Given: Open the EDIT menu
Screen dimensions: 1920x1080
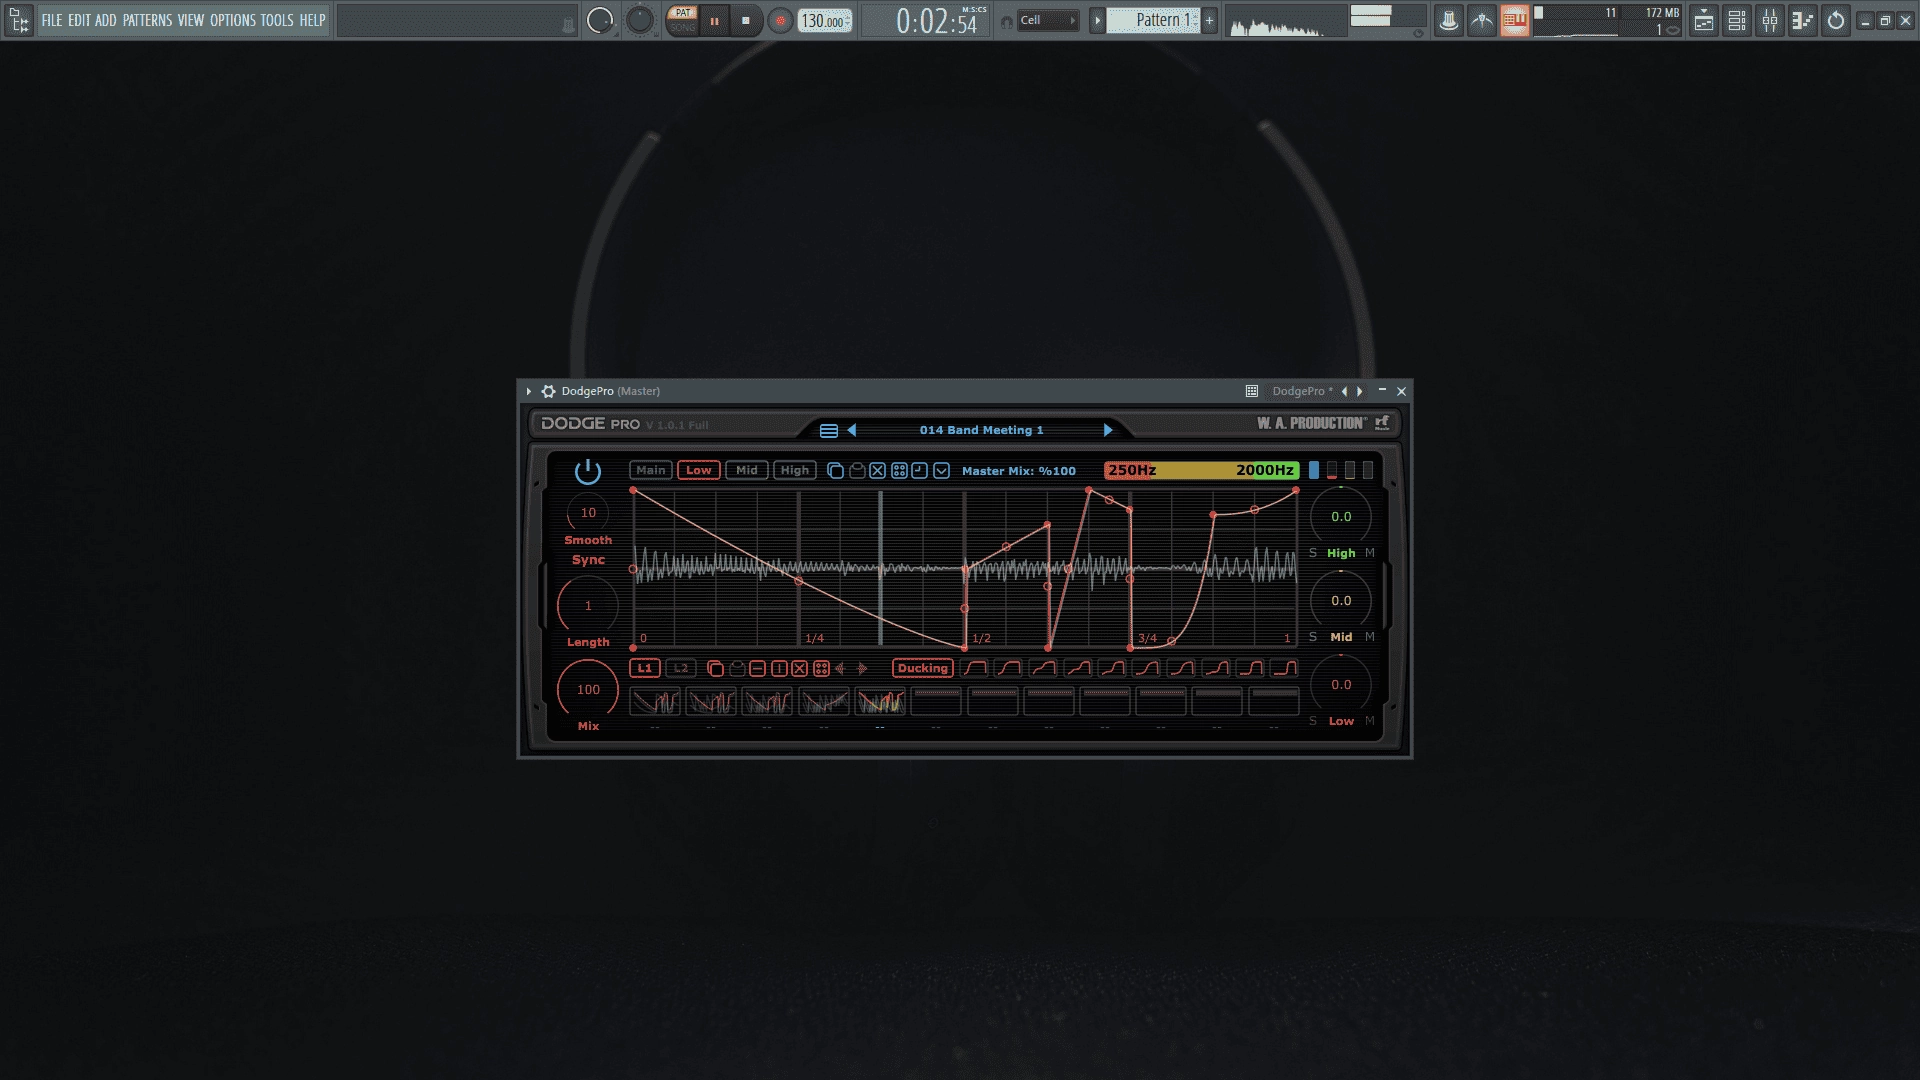Looking at the screenshot, I should [79, 20].
